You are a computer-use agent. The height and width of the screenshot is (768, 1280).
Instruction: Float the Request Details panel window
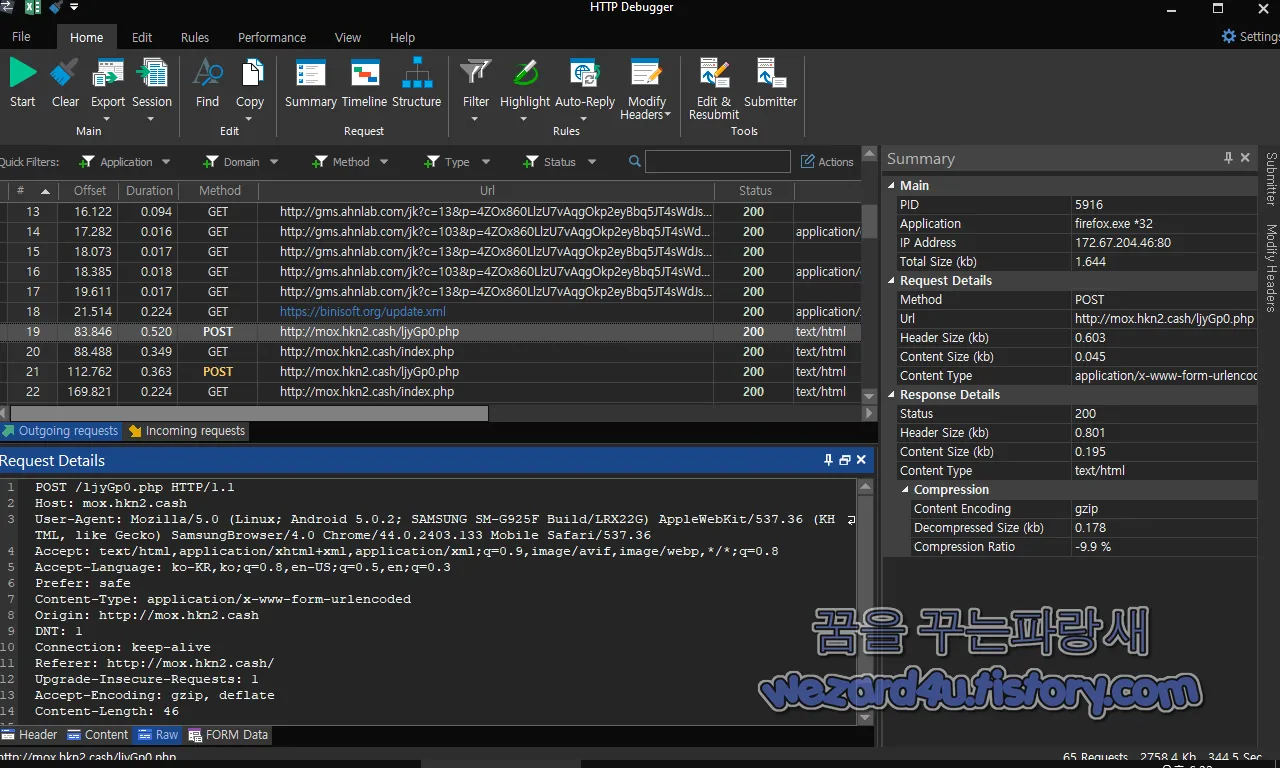[x=845, y=460]
